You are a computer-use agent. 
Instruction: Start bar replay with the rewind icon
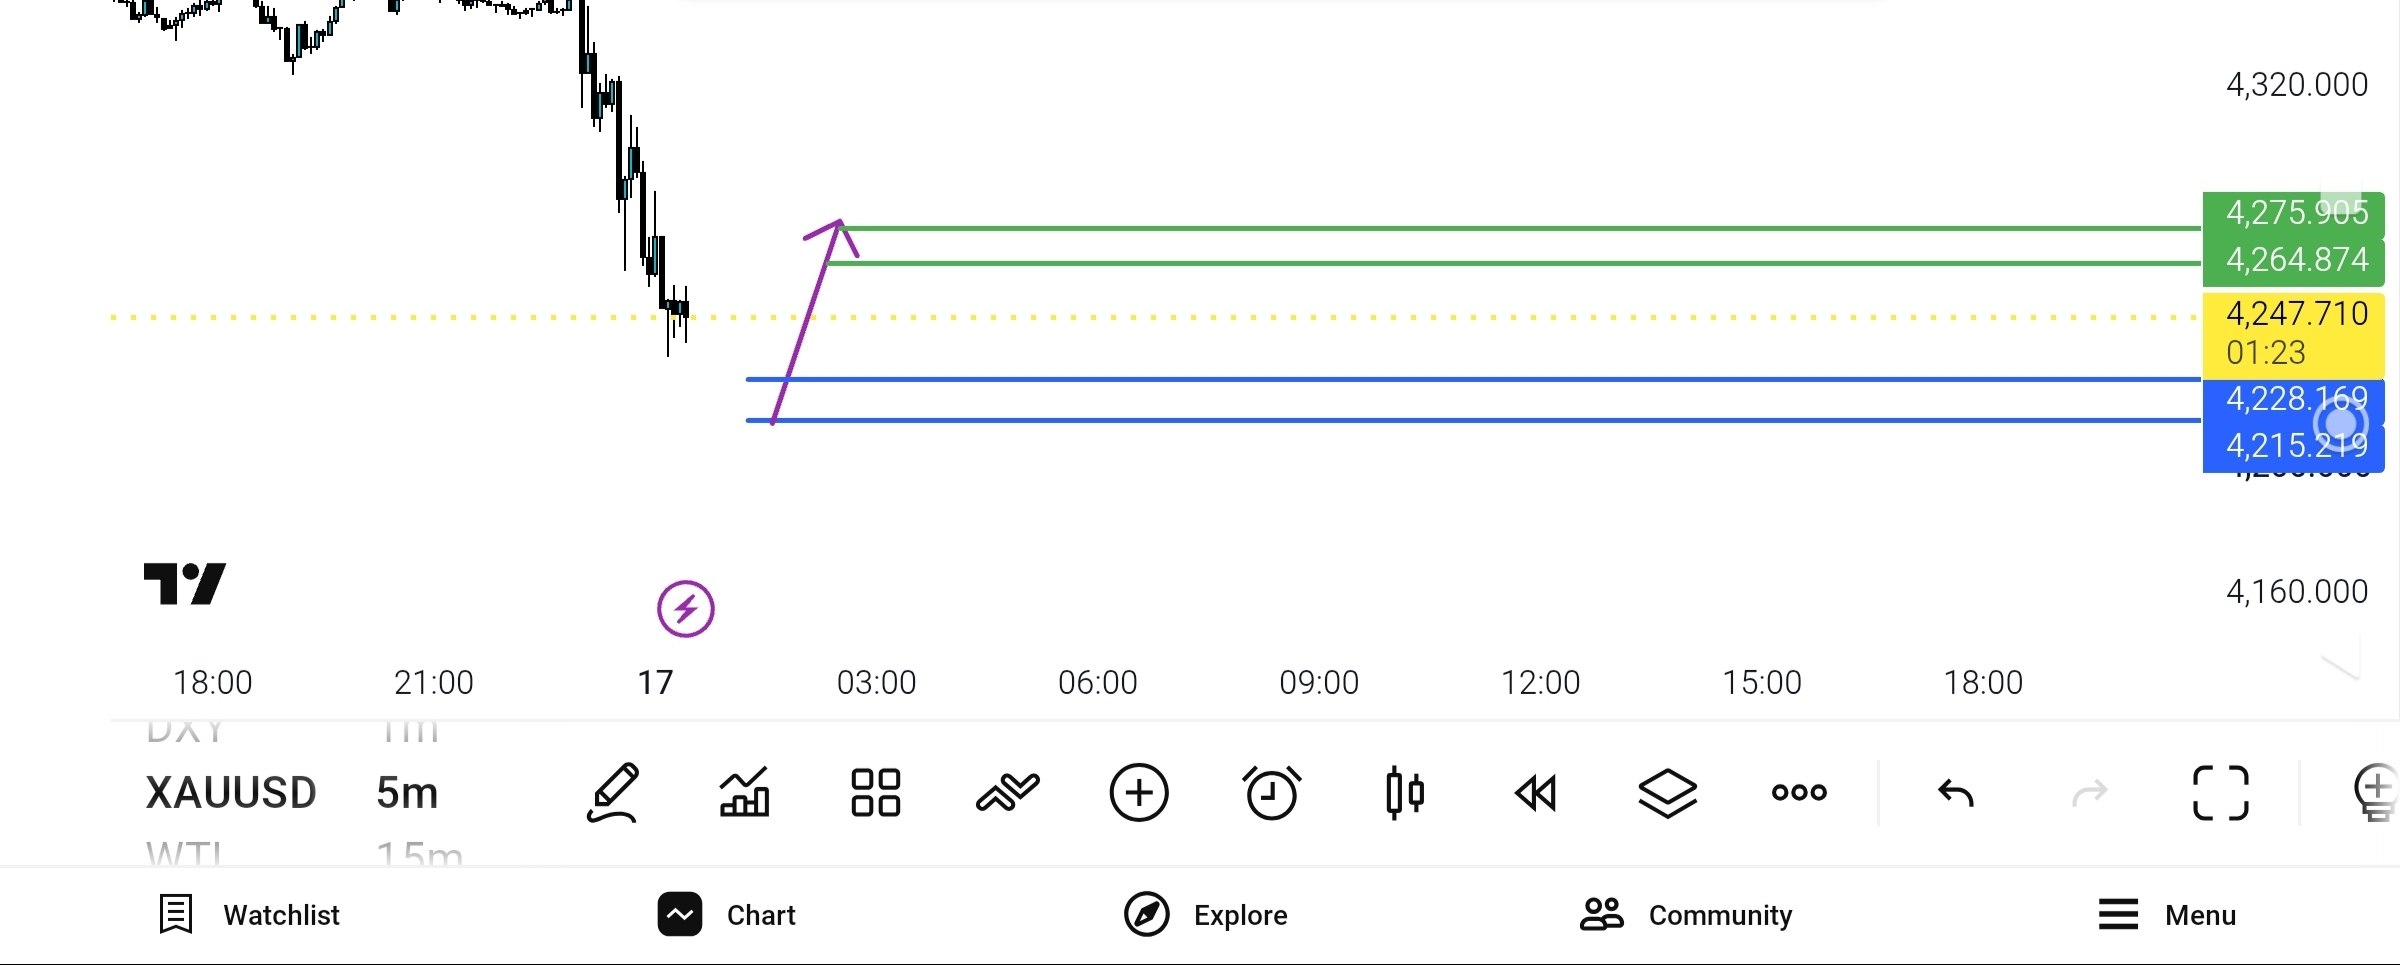[1536, 793]
